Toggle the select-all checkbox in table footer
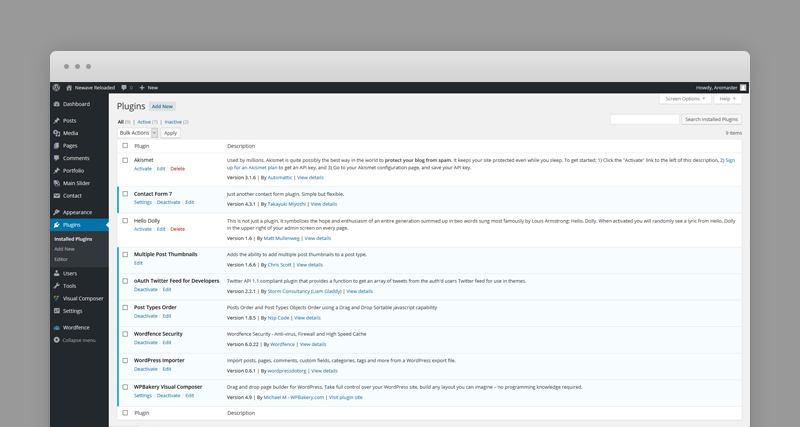Screen dimensions: 800x427 point(125,413)
